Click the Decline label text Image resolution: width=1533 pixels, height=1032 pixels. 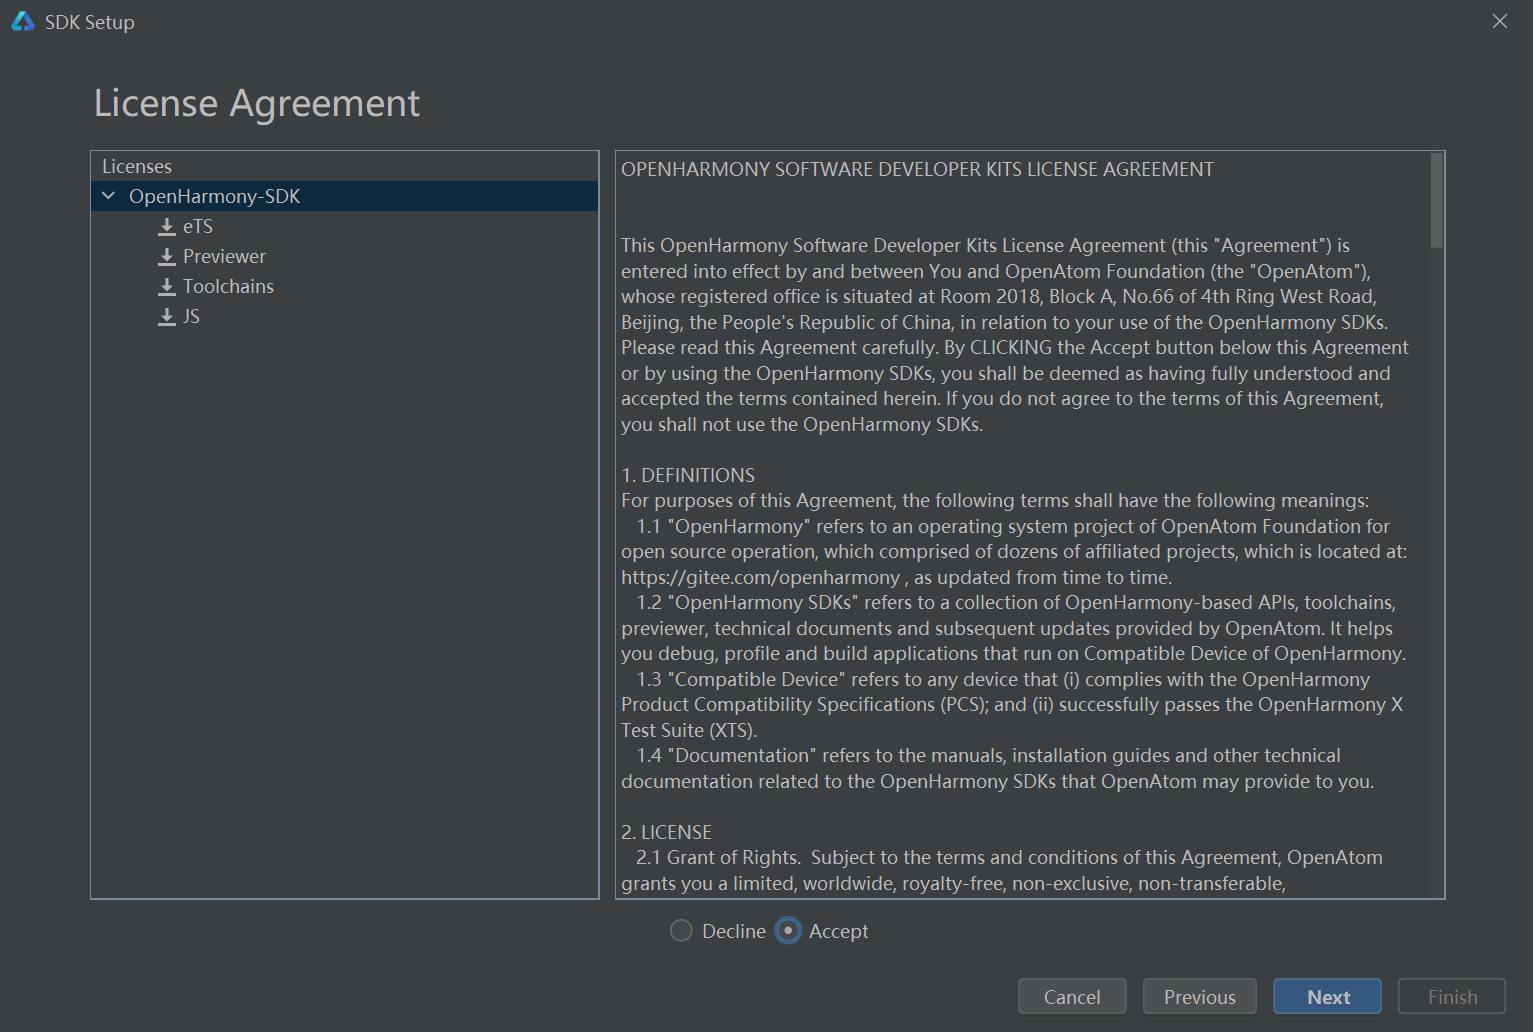(734, 931)
